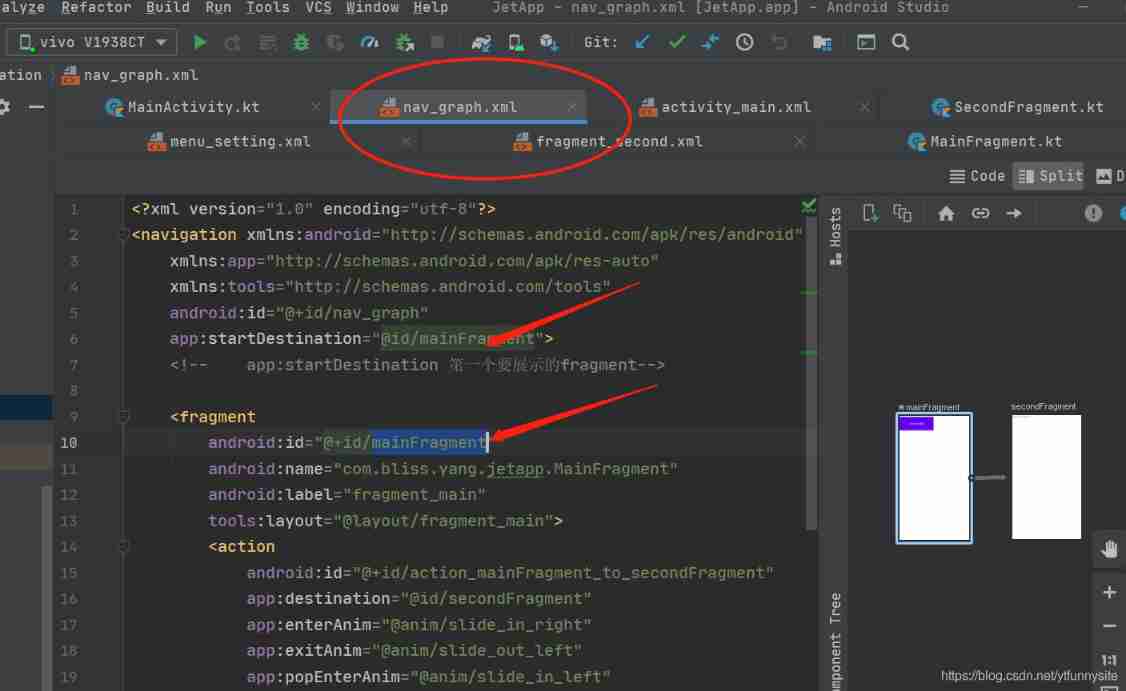Zoom in the preview with plus control
The height and width of the screenshot is (691, 1126).
(x=1108, y=592)
